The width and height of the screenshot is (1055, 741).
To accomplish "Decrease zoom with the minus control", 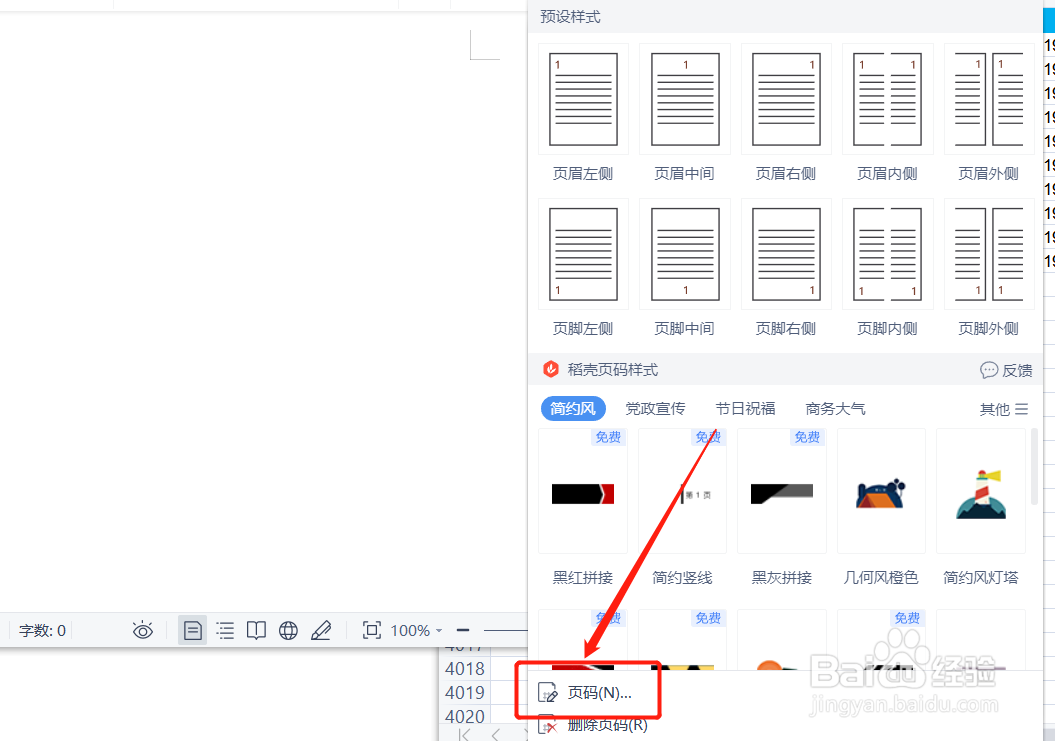I will tap(462, 630).
